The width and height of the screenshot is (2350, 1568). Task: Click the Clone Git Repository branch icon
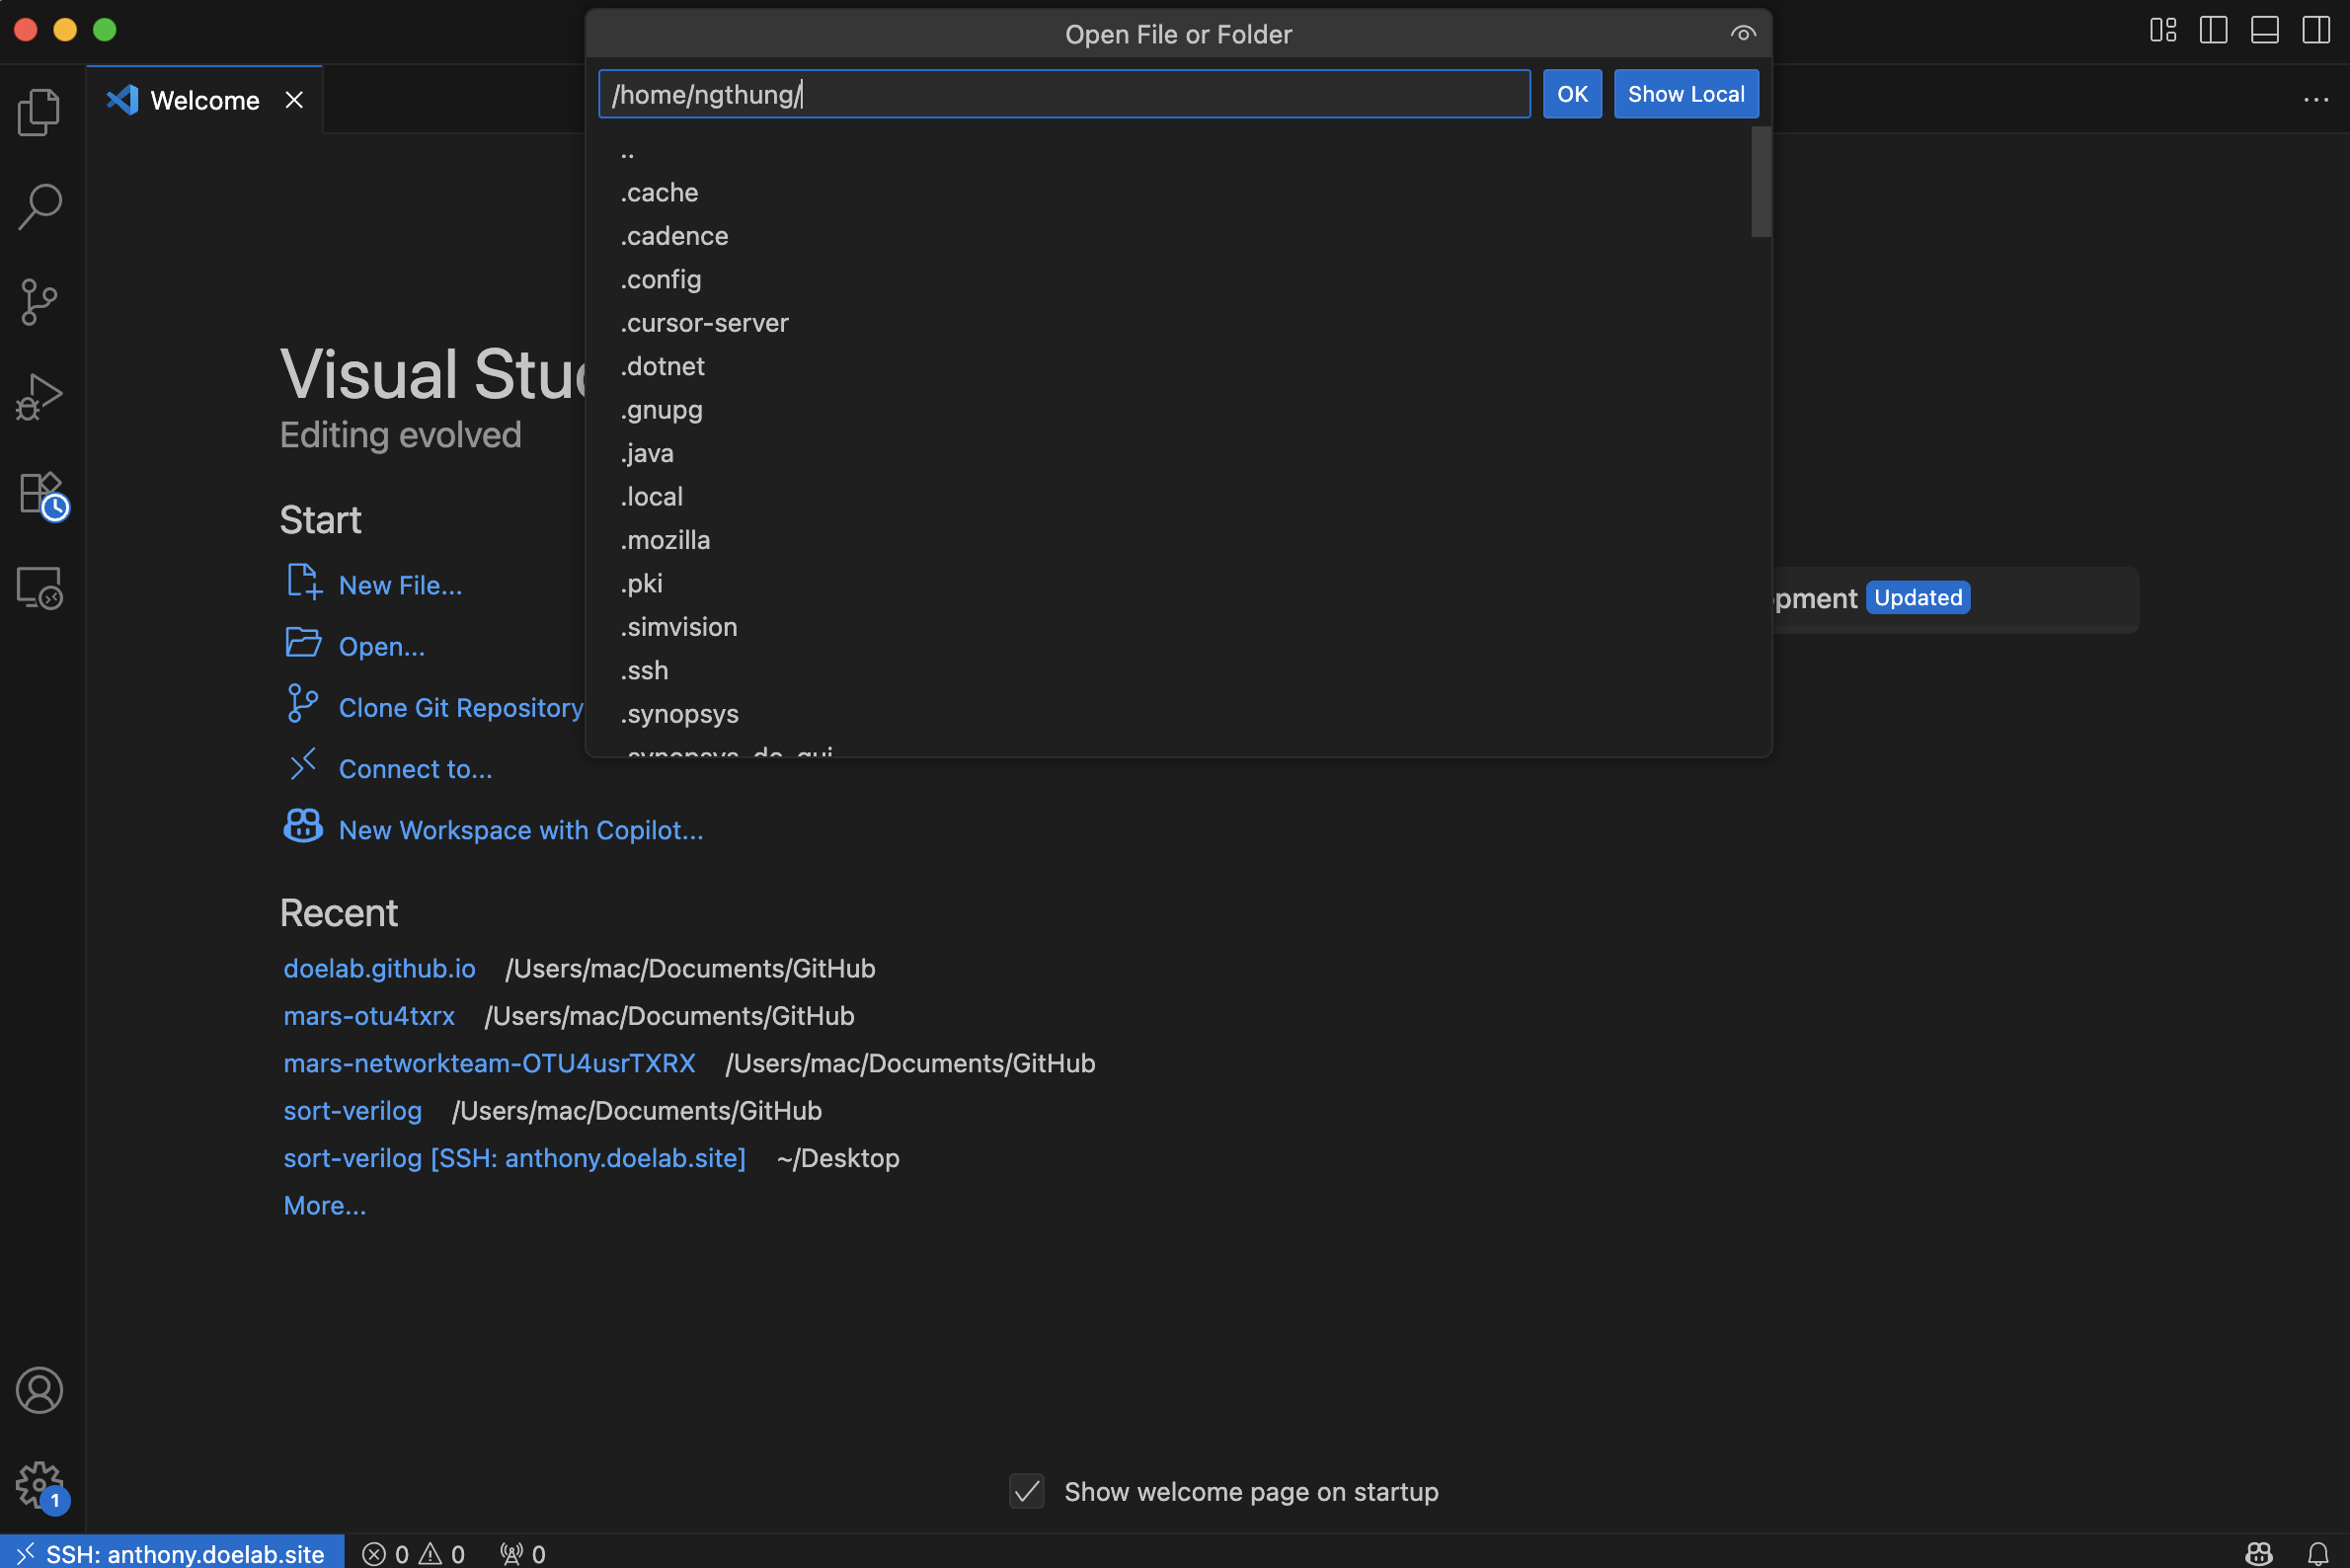point(303,704)
